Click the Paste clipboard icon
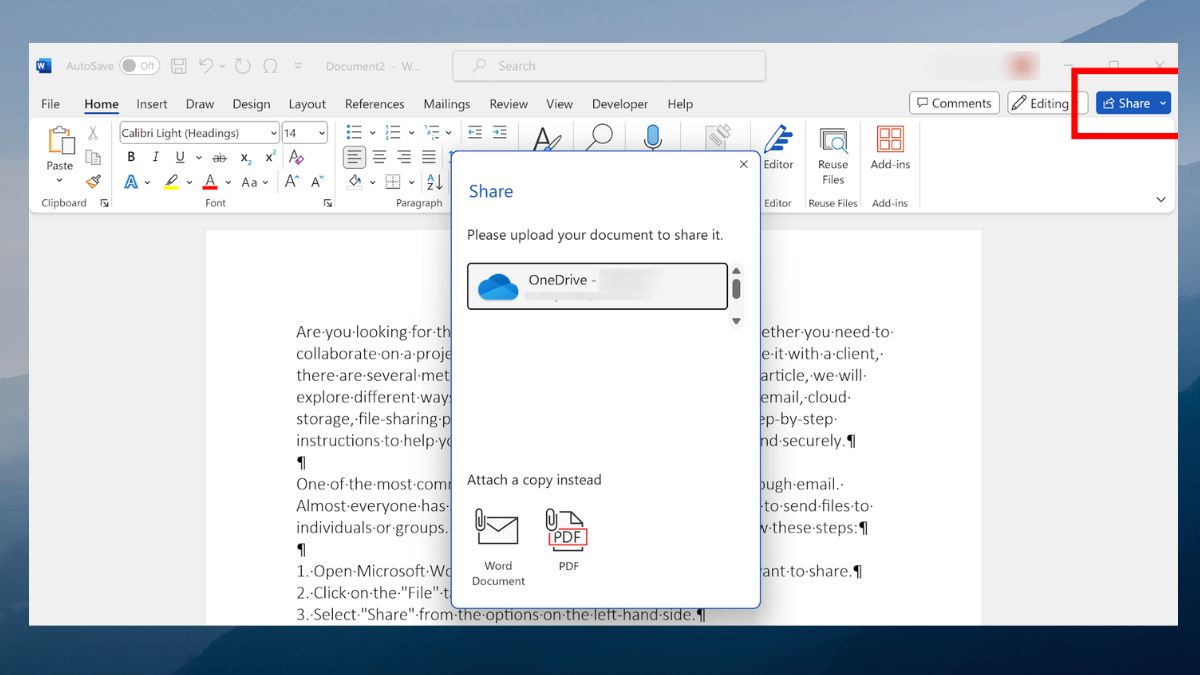Screen dimensions: 1200x675 pos(60,140)
